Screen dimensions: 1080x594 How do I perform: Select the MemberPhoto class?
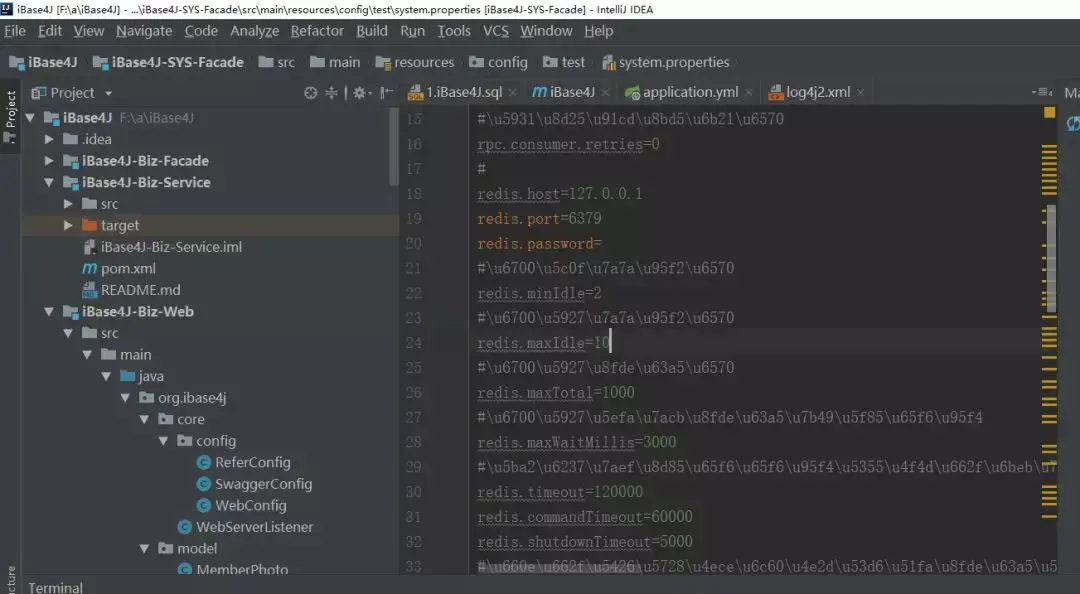[233, 569]
